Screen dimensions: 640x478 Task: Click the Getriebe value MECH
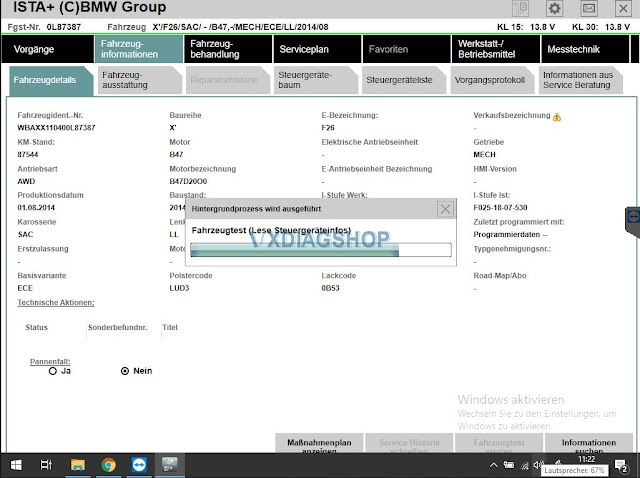click(484, 155)
